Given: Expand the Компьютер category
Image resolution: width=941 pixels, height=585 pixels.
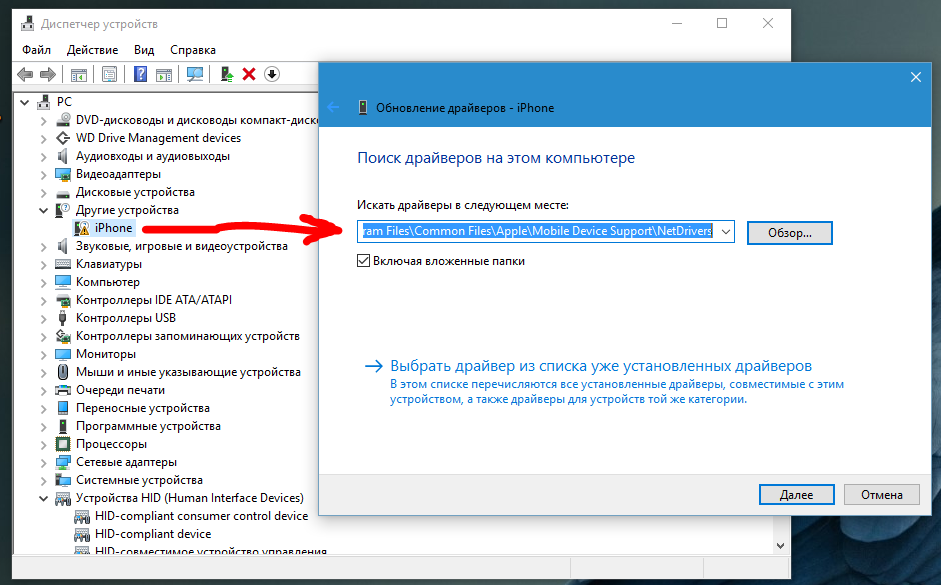Looking at the screenshot, I should pos(43,283).
